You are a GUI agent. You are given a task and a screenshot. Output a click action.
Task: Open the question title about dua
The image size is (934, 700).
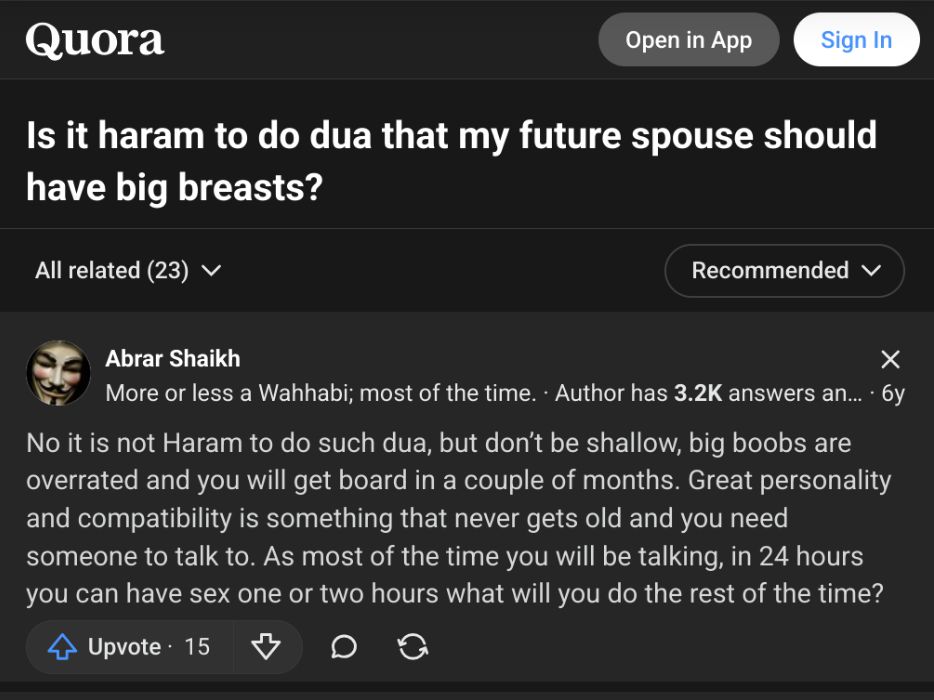[450, 159]
